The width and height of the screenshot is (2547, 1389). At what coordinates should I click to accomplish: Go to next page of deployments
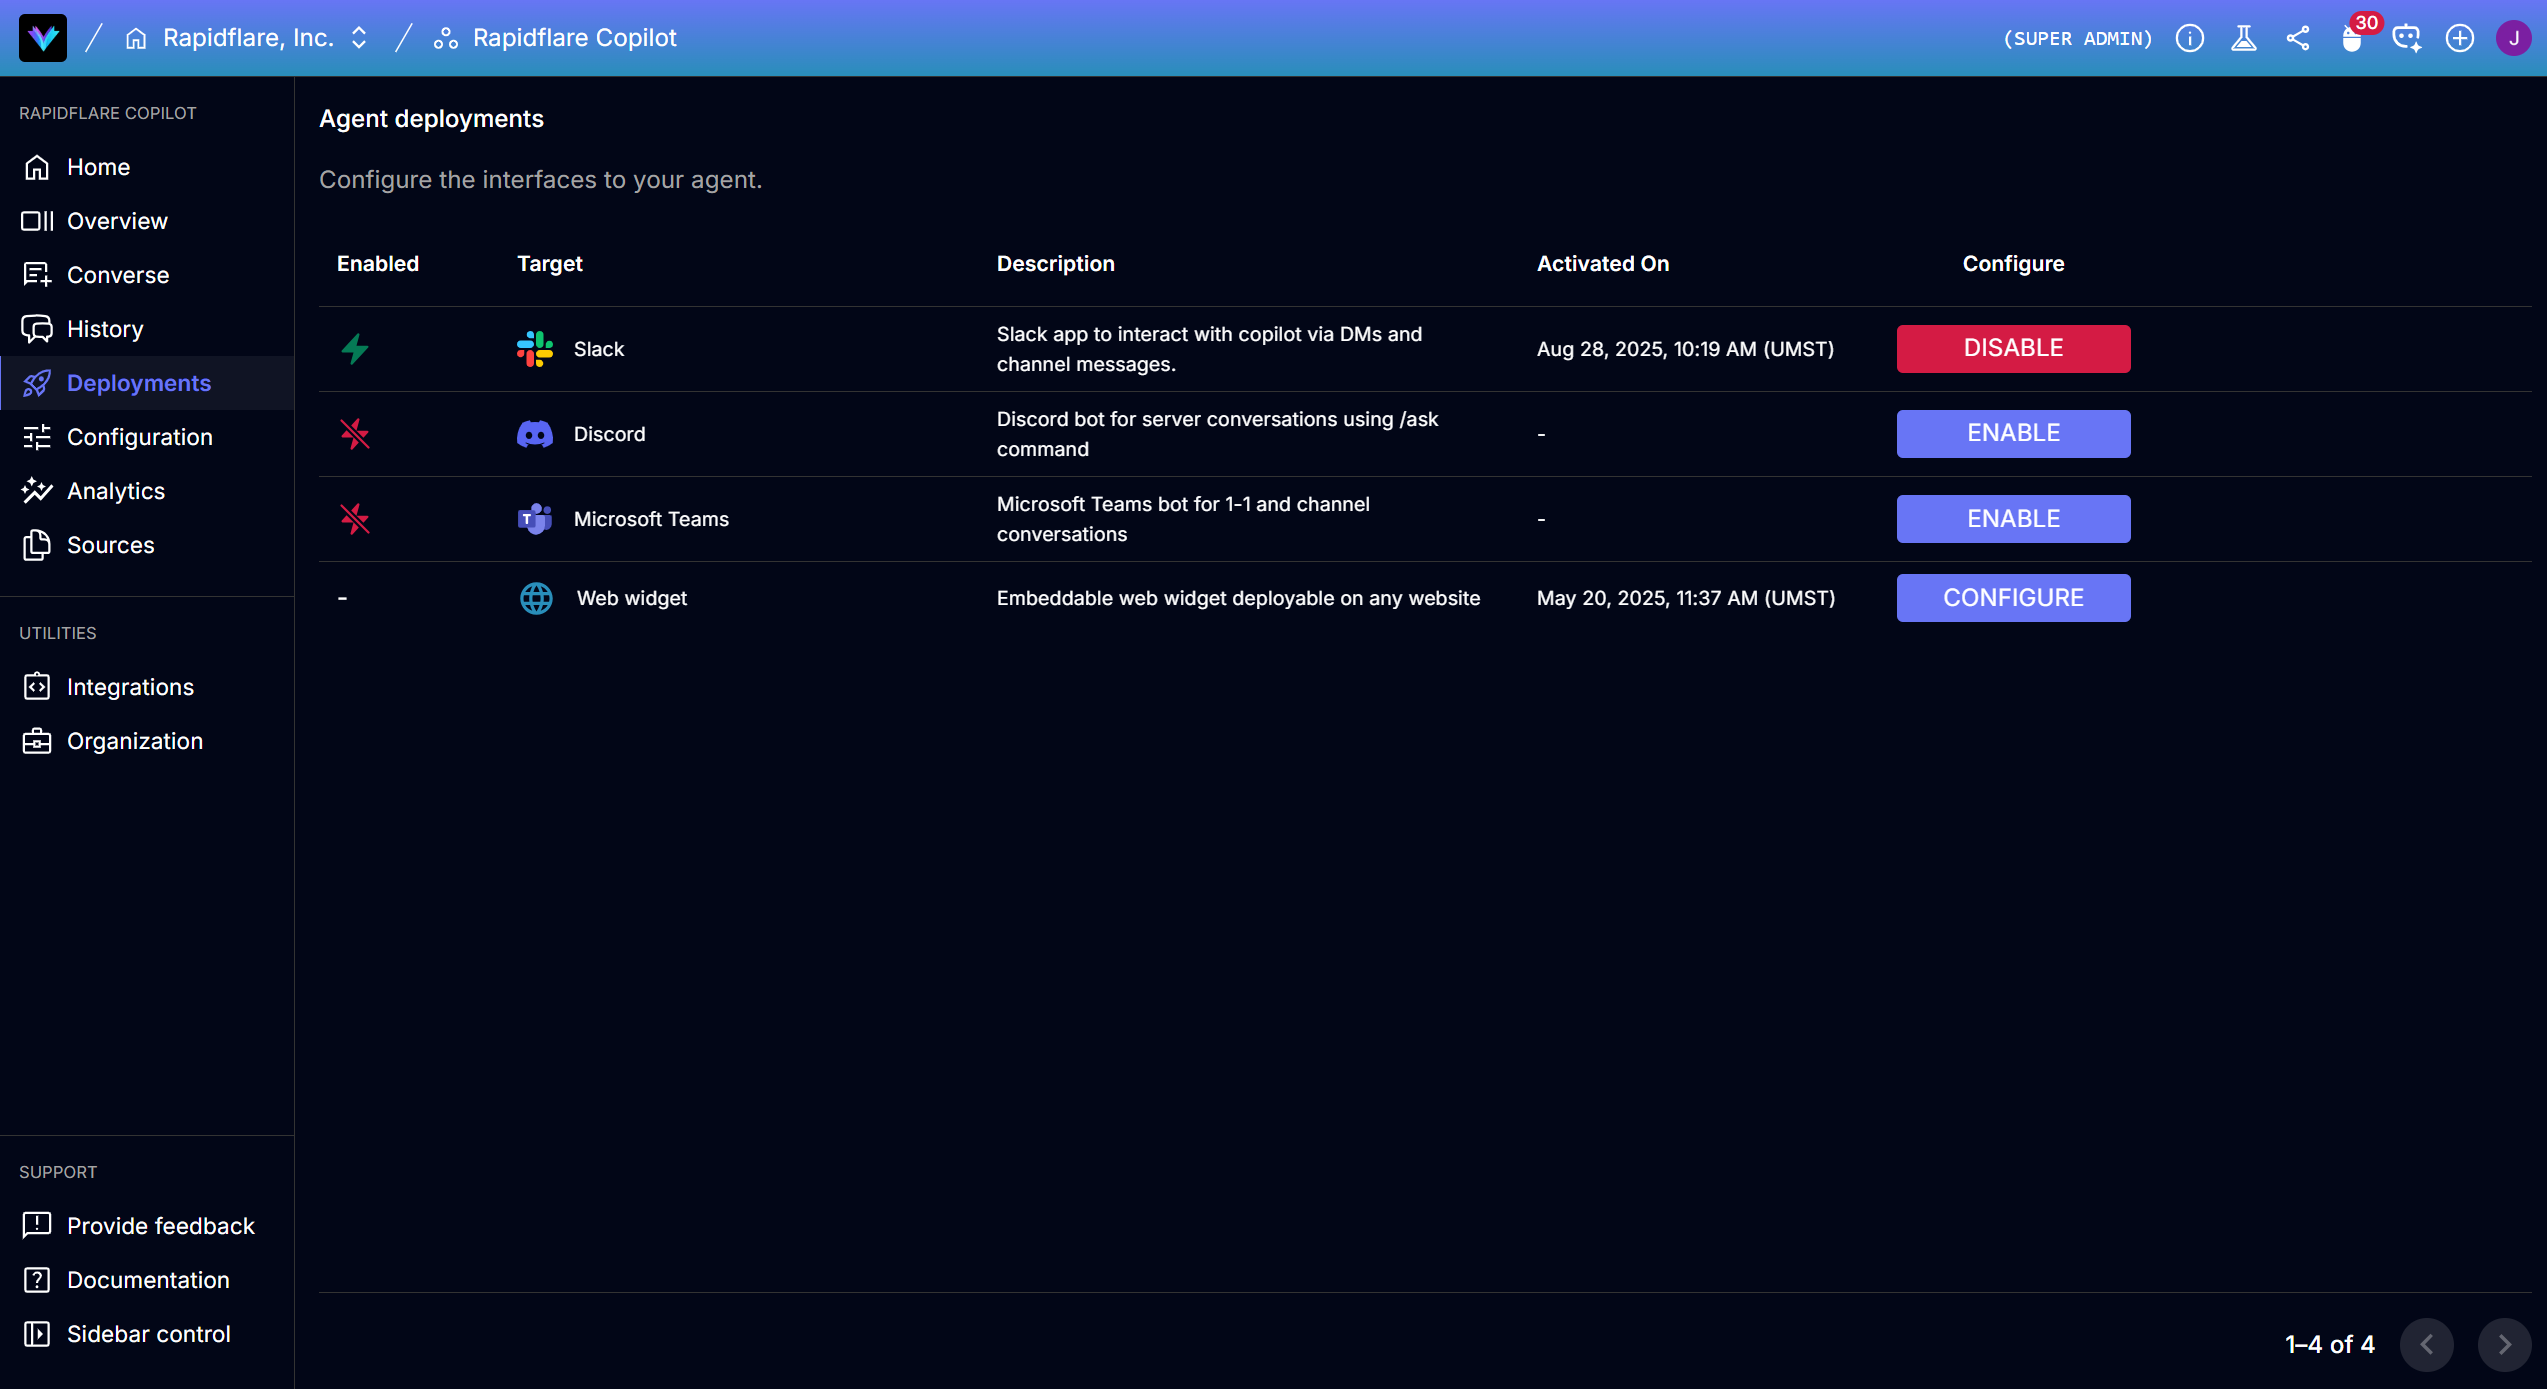coord(2504,1344)
